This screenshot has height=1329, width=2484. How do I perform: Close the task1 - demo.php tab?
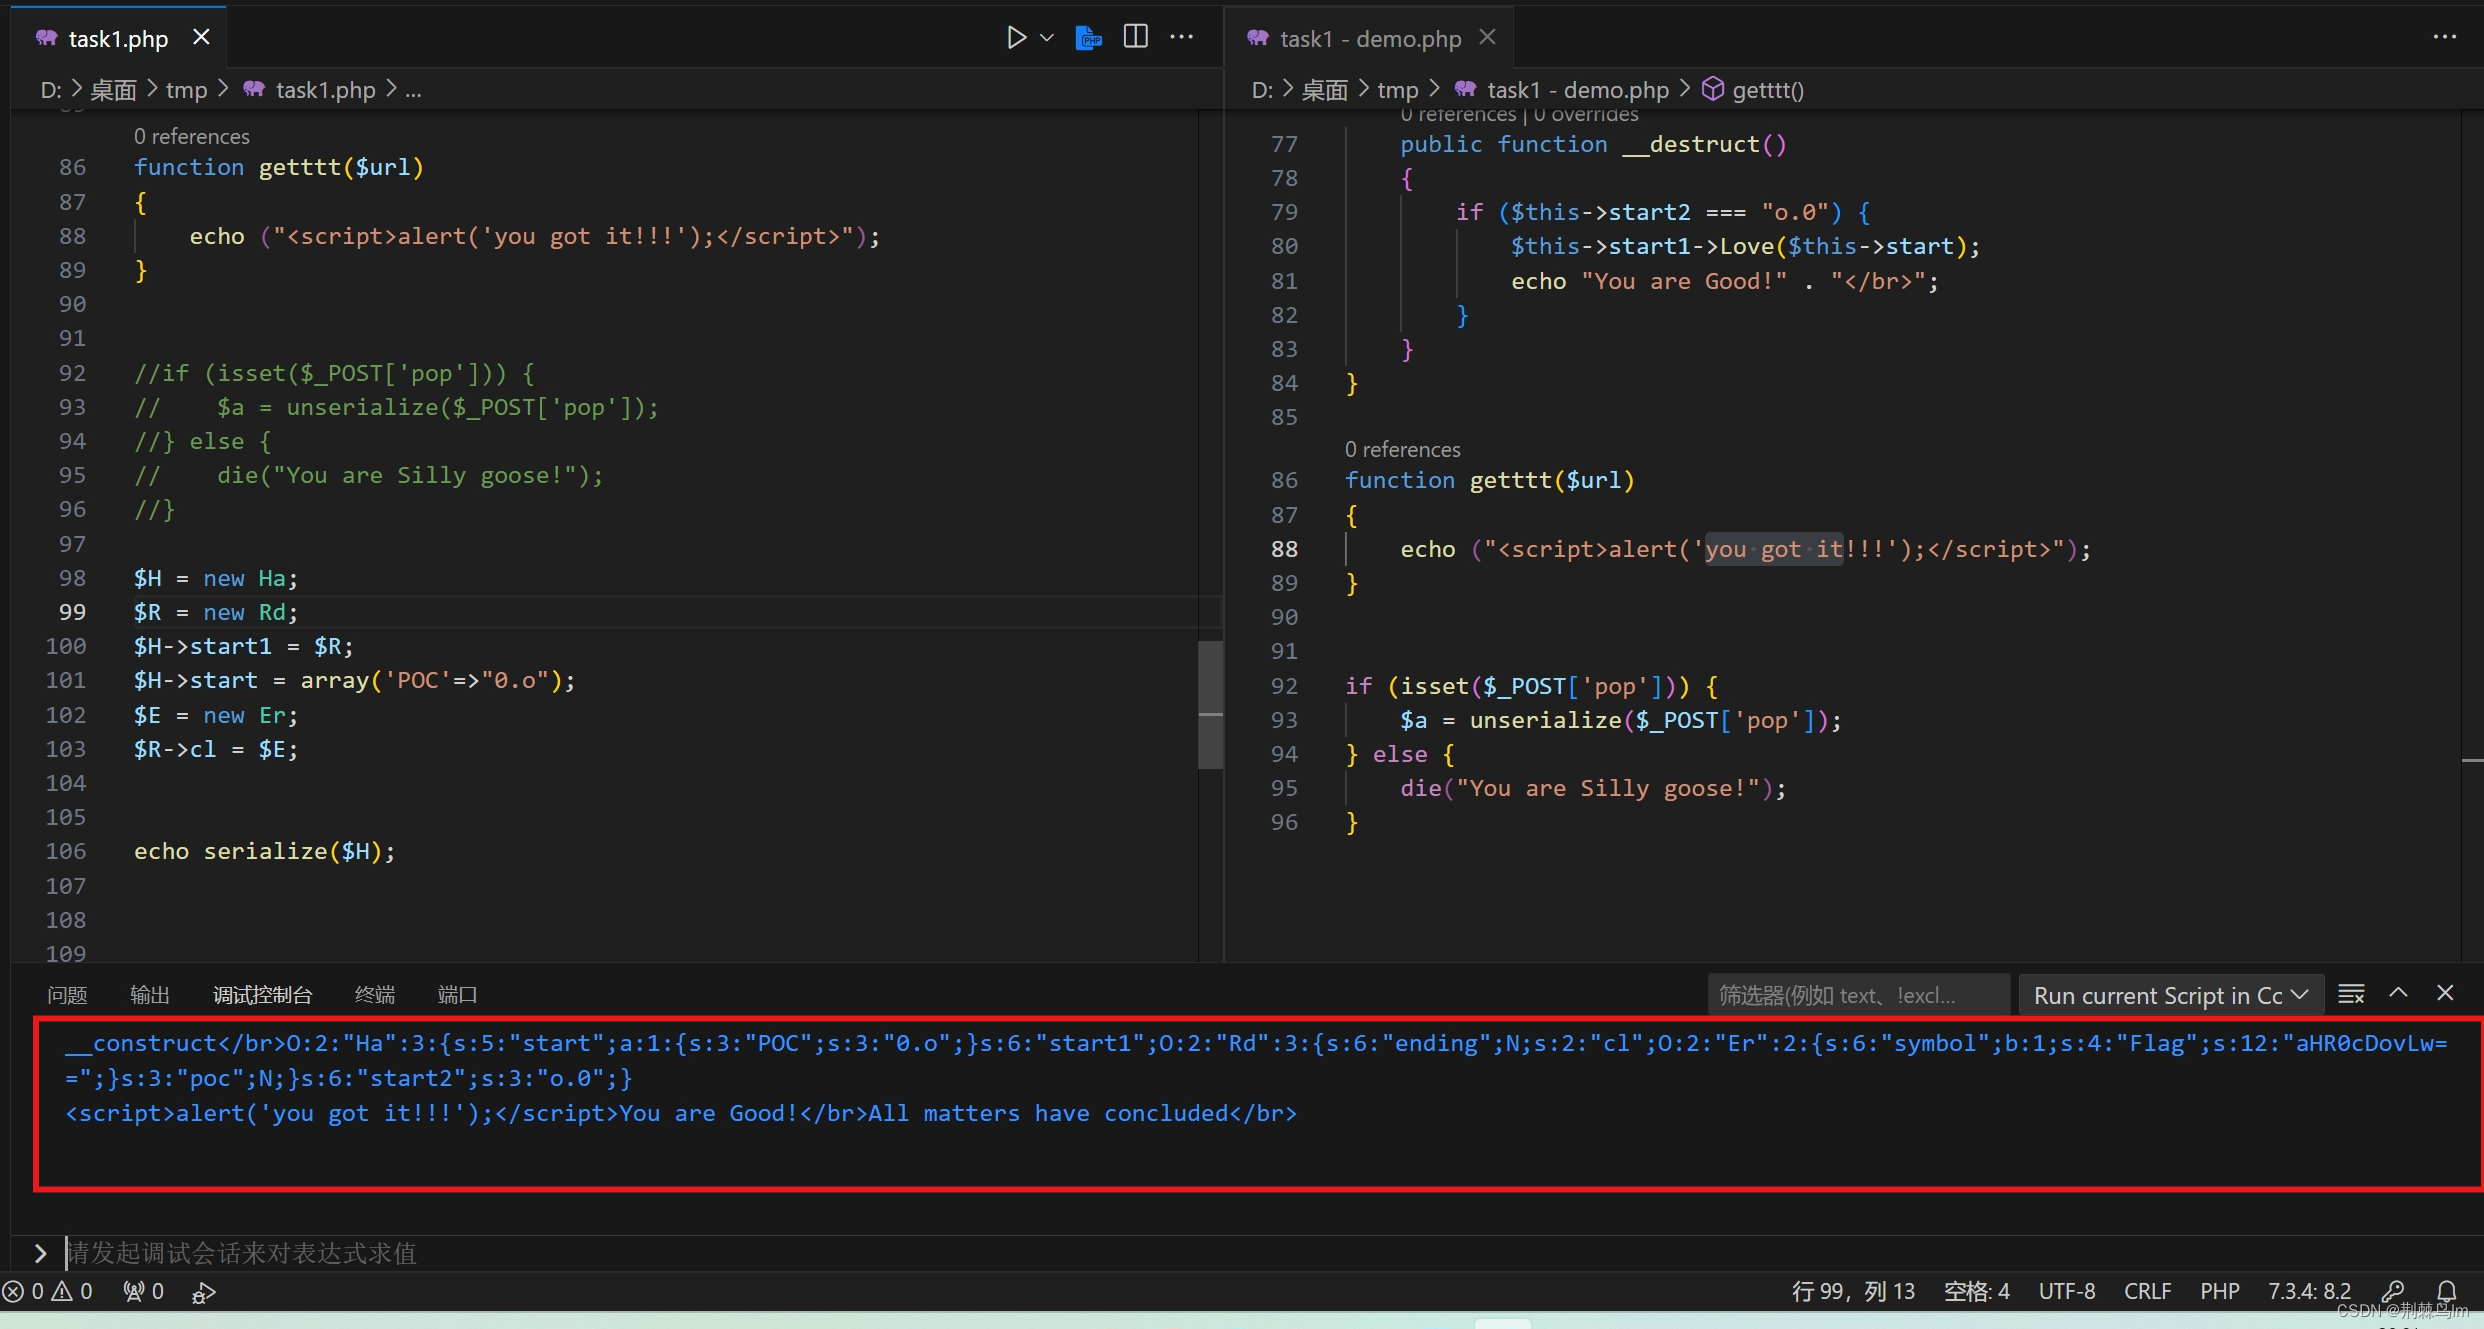(x=1488, y=37)
